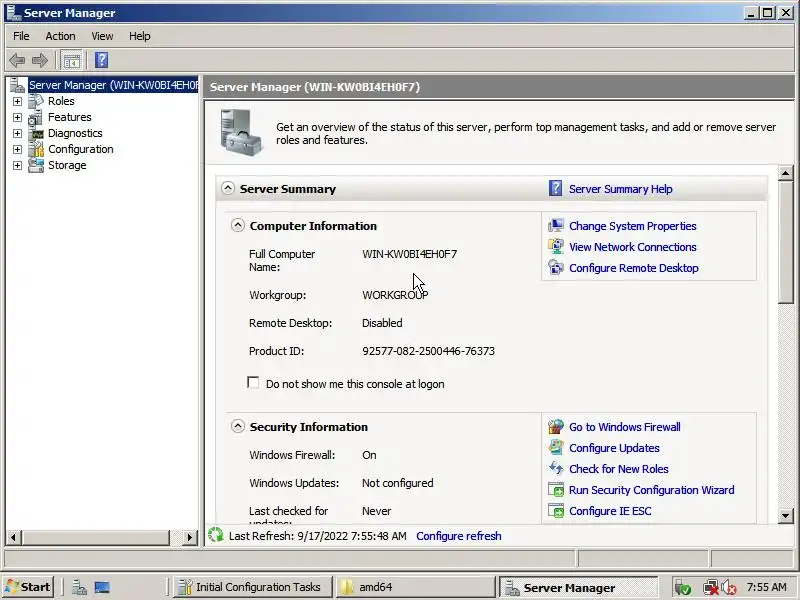Image resolution: width=800 pixels, height=600 pixels.
Task: Expand the Configuration tree node
Action: (17, 149)
